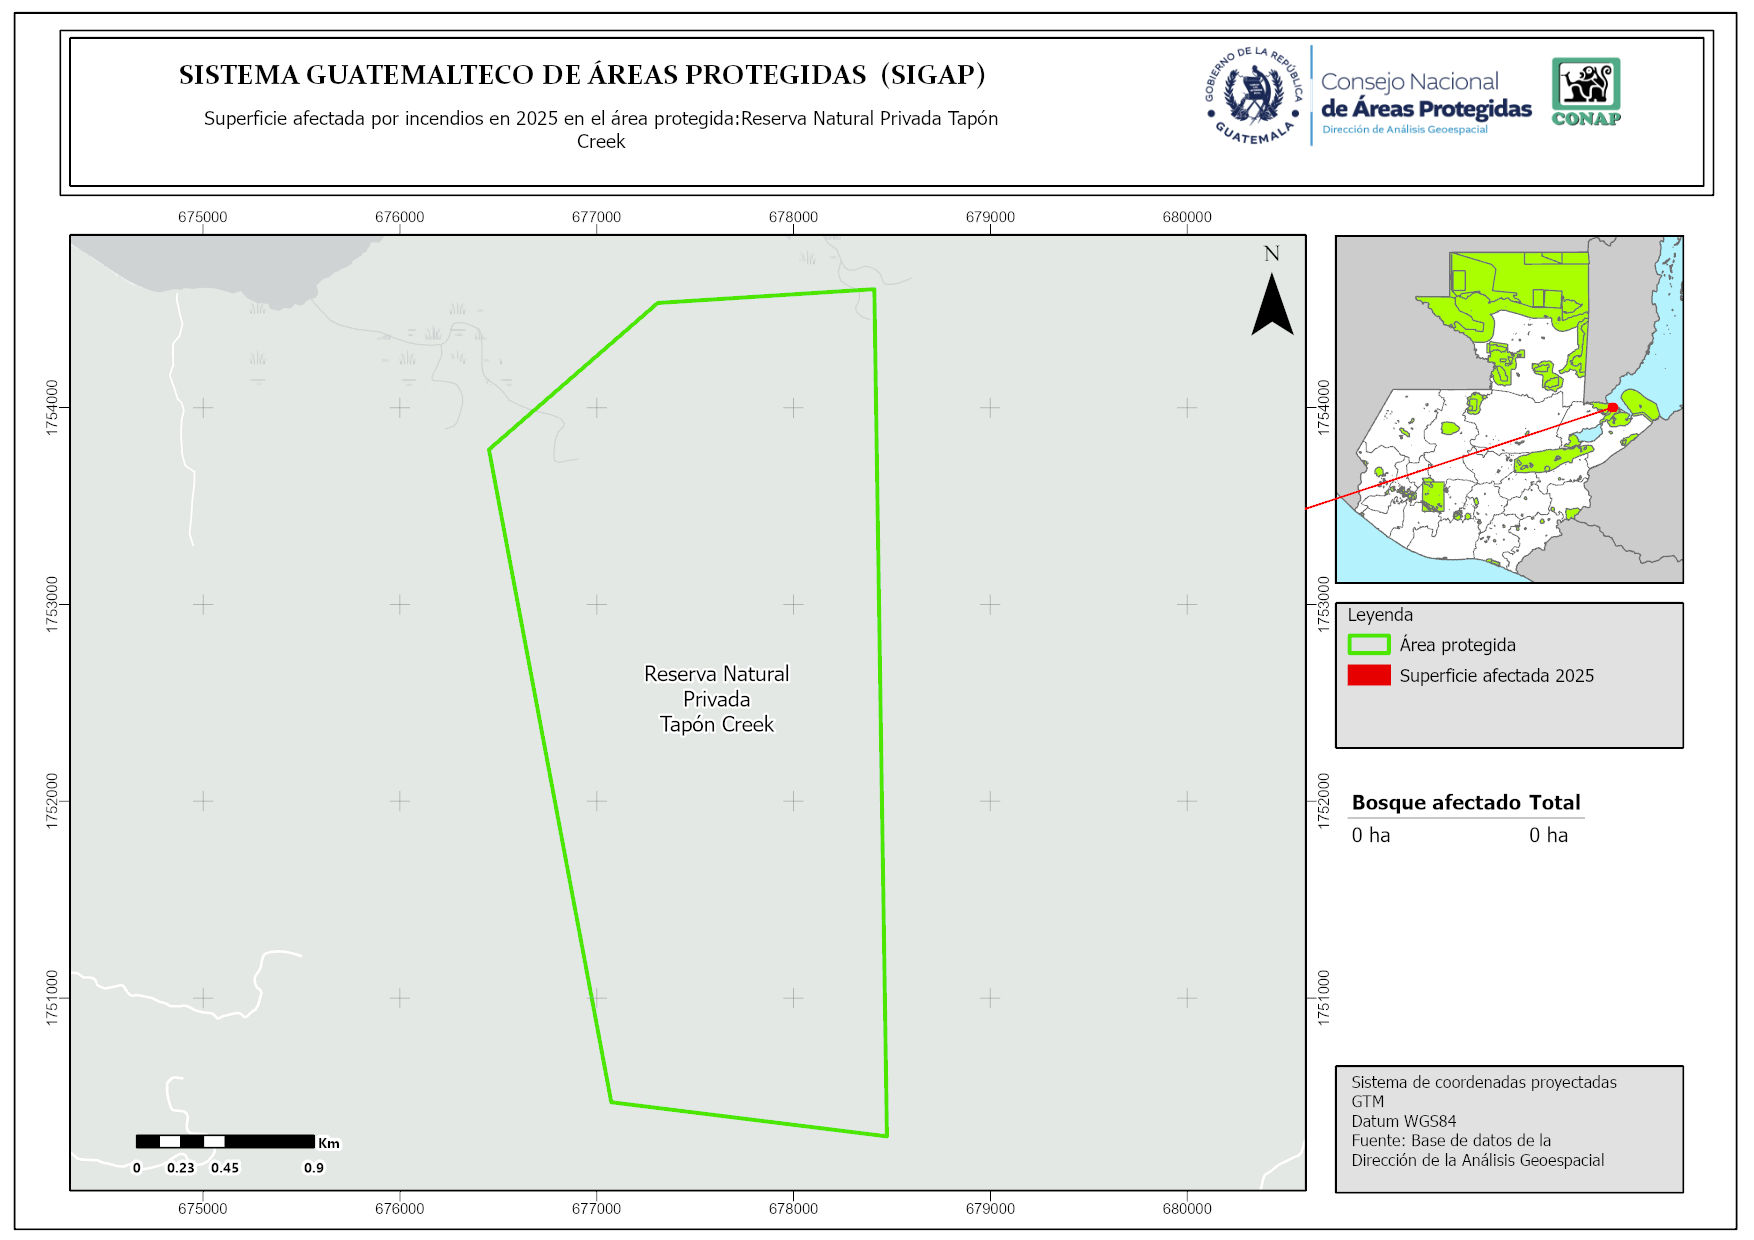Screen dimensions: 1754x1240
Task: Click the 0 ha value under Total
Action: tap(1547, 835)
